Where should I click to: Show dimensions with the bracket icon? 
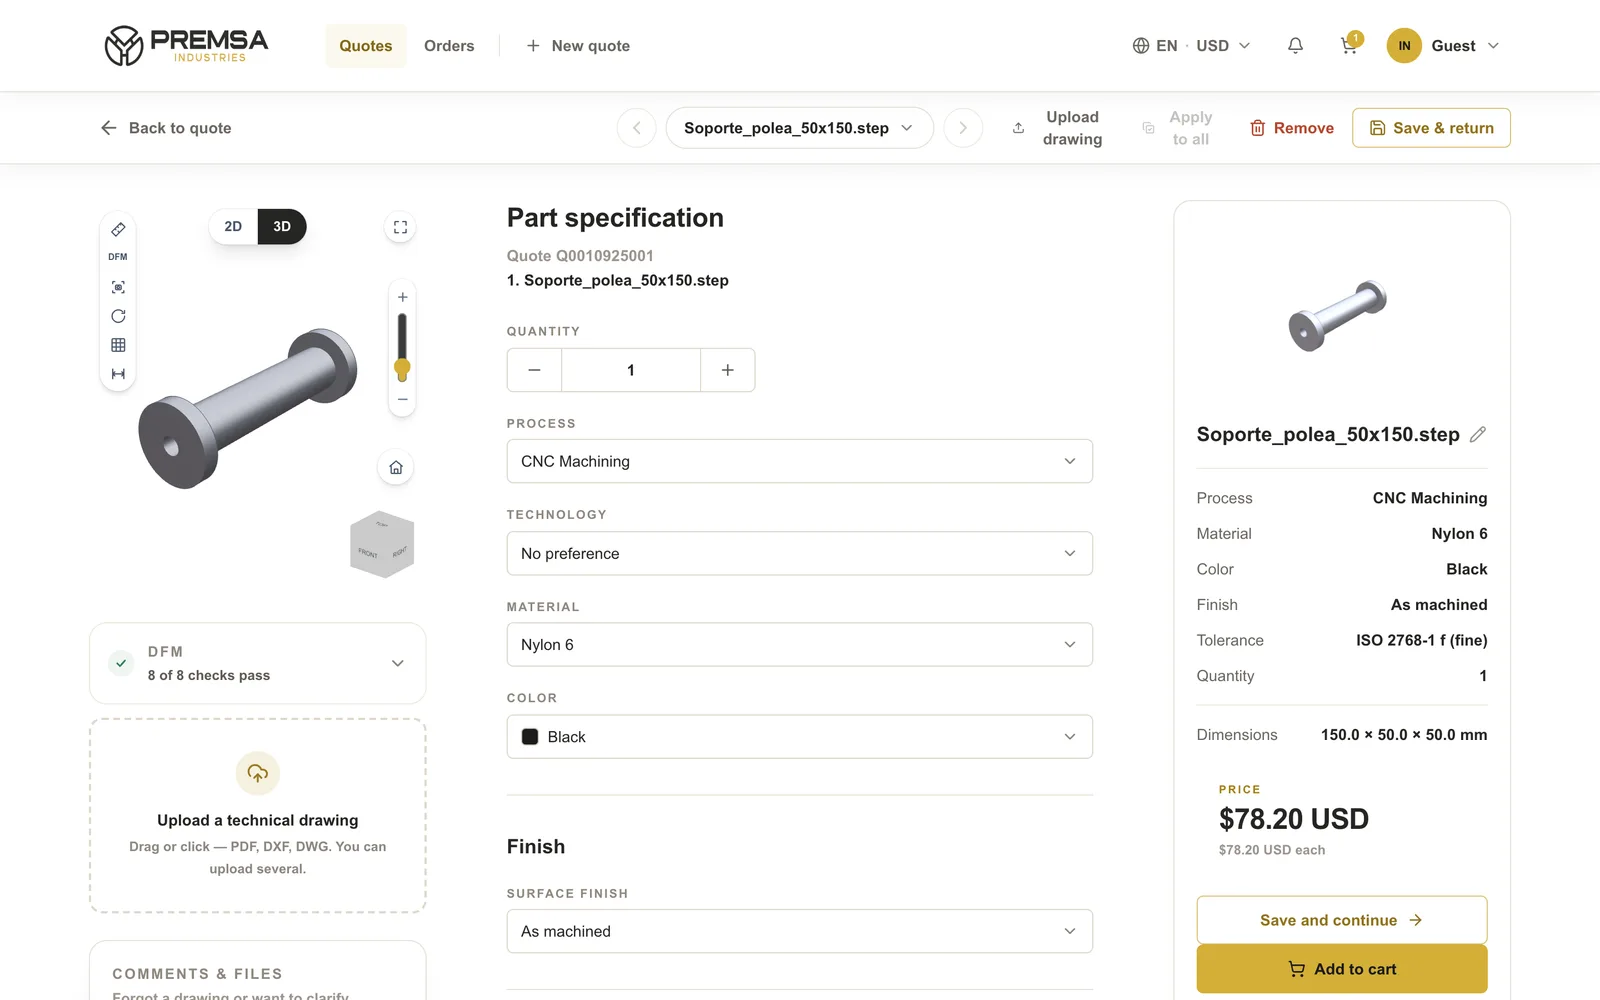point(118,374)
